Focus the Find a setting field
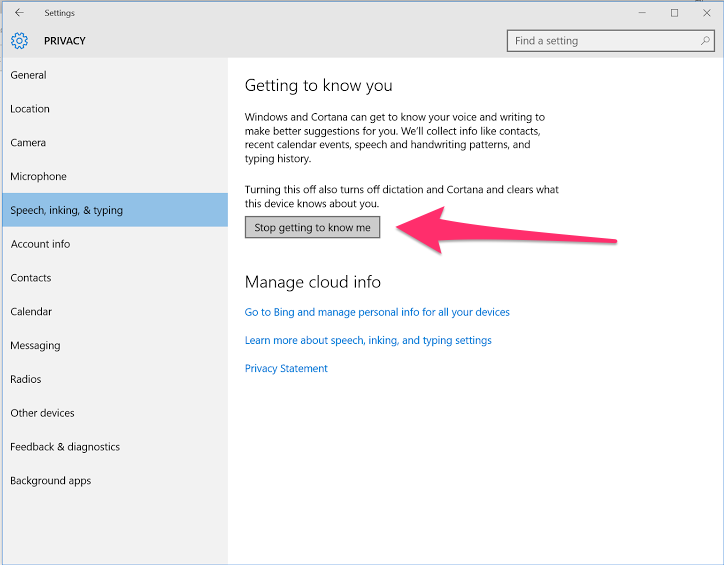 coord(610,41)
